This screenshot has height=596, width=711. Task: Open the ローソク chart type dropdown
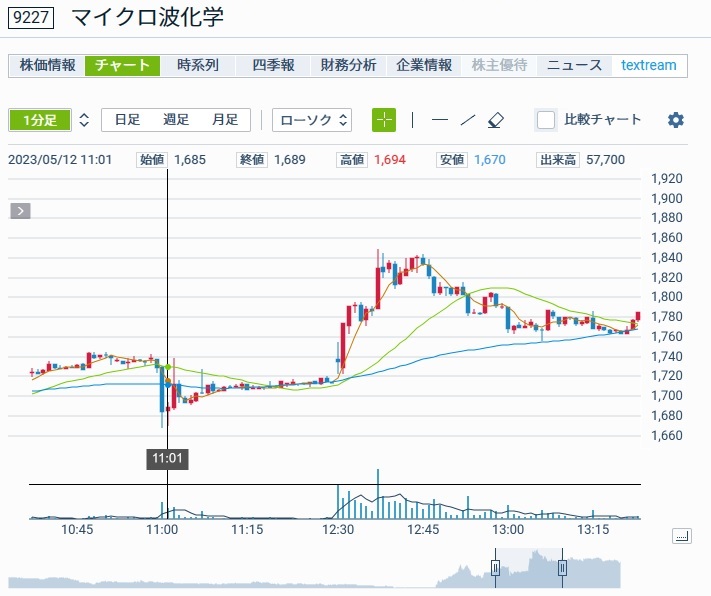coord(312,120)
